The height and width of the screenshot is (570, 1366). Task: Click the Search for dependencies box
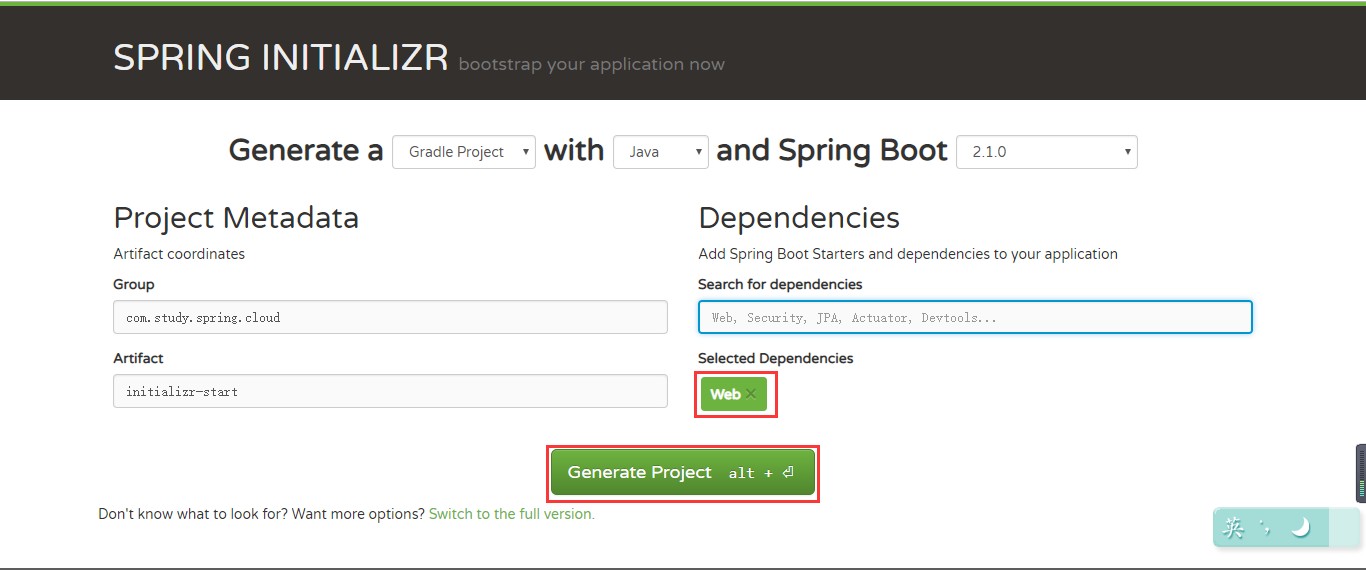[x=975, y=317]
